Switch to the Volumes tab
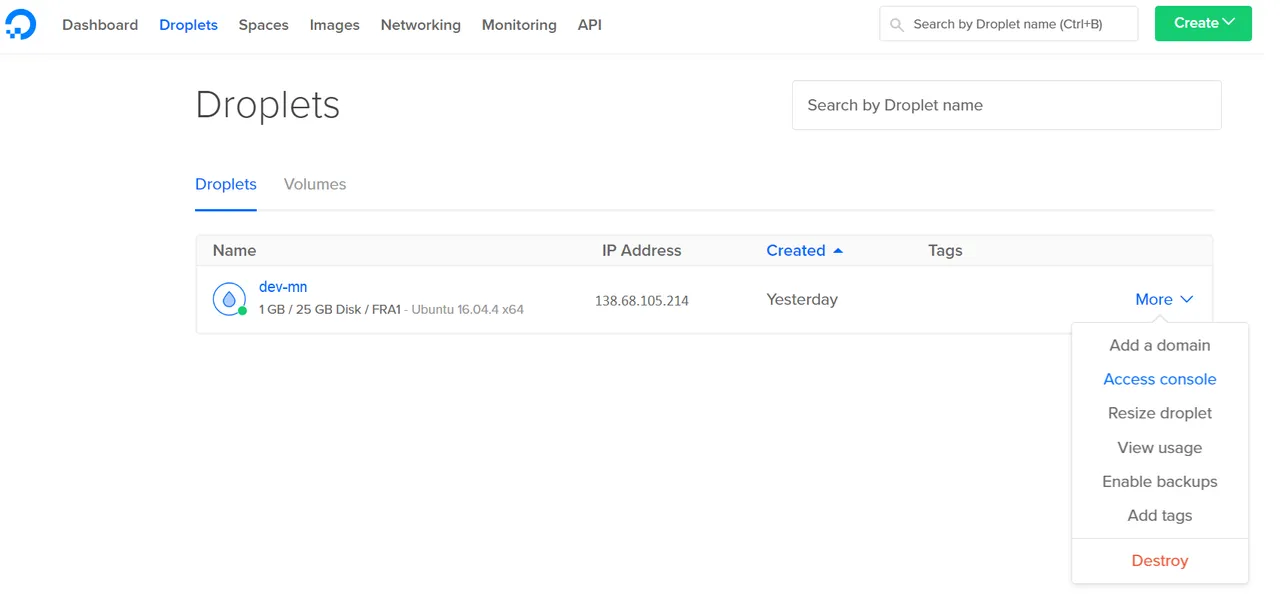Screen dimensions: 1280x608 (x=315, y=185)
